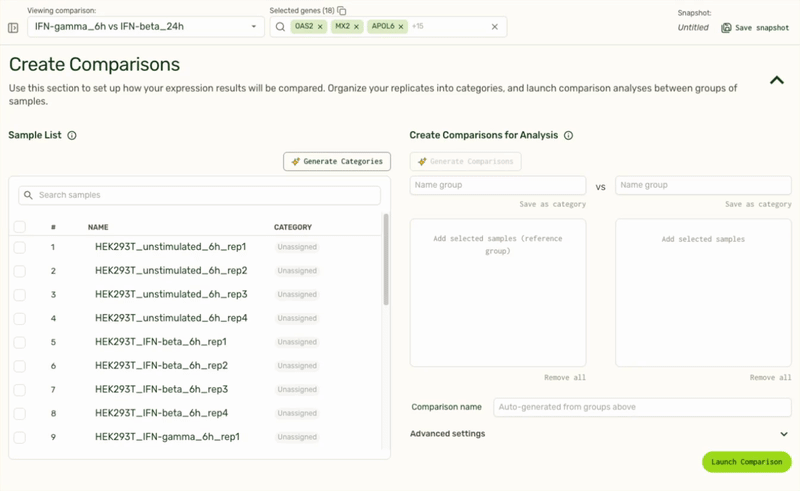Save reference group as category
The height and width of the screenshot is (491, 800).
553,204
